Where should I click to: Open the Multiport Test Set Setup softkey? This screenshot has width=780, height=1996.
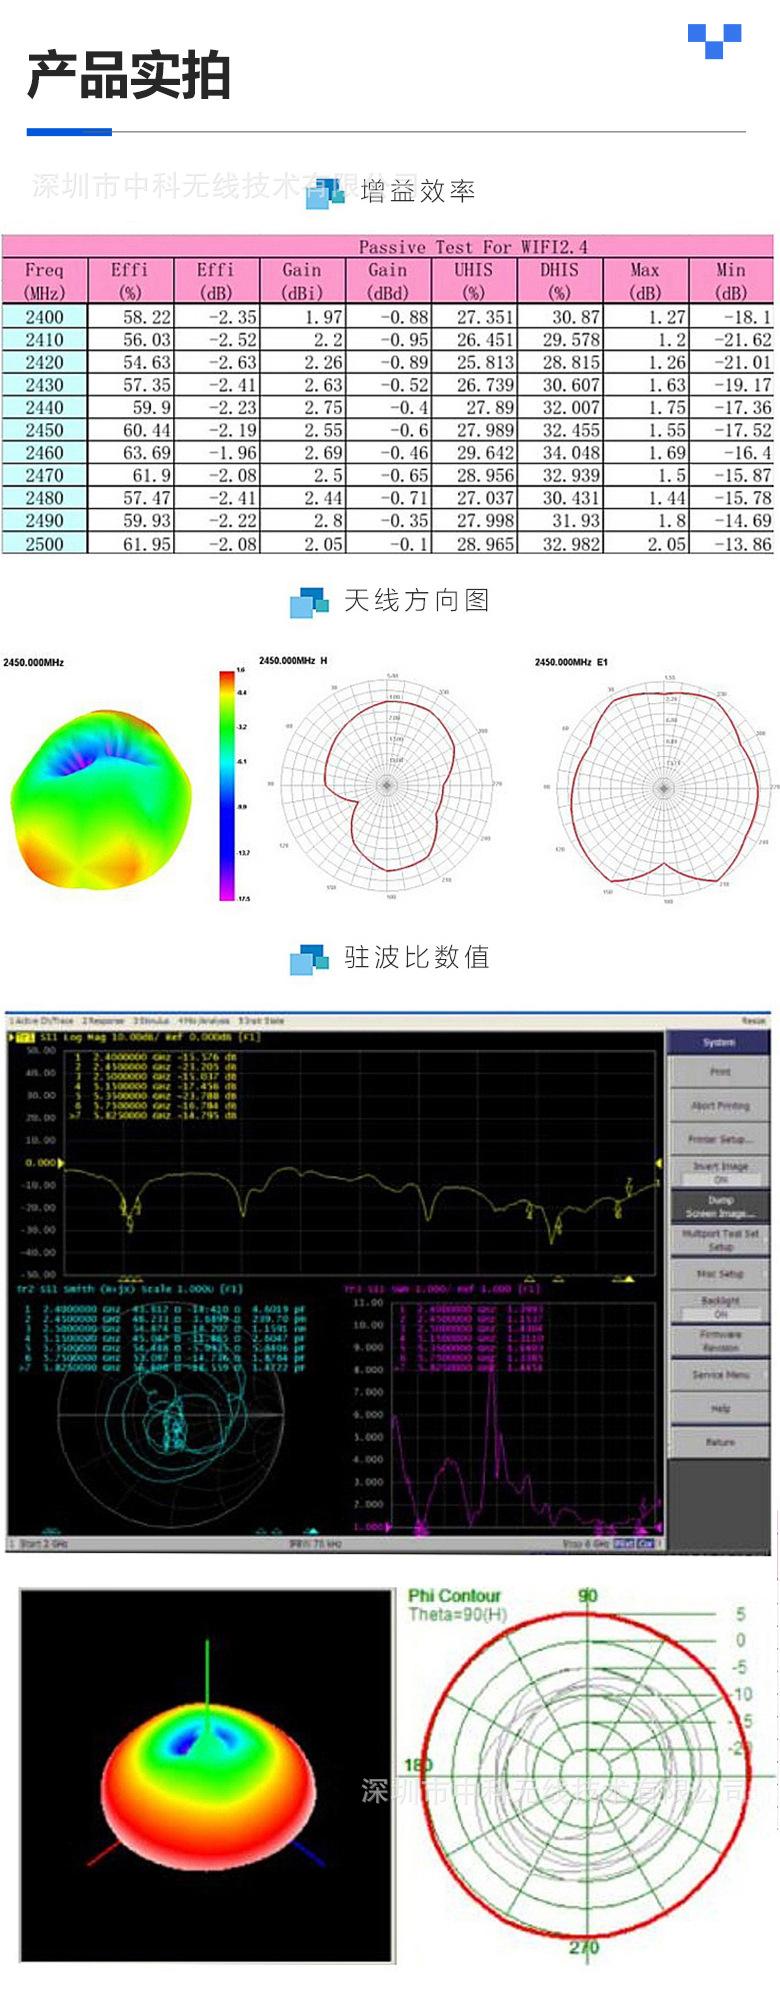point(720,1240)
